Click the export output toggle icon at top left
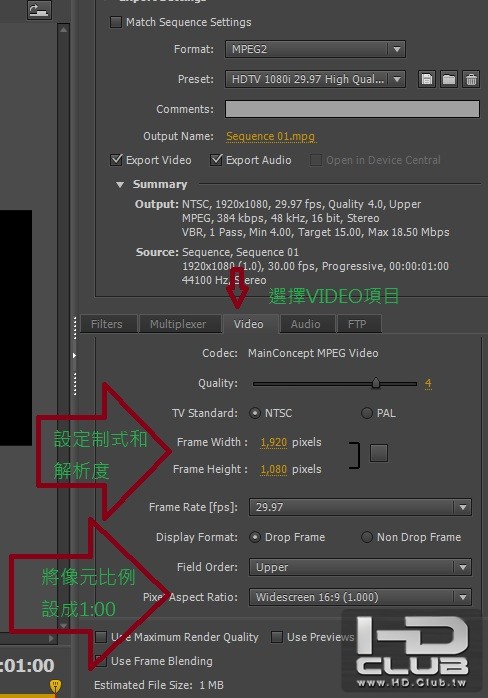This screenshot has height=698, width=488. pos(39,10)
